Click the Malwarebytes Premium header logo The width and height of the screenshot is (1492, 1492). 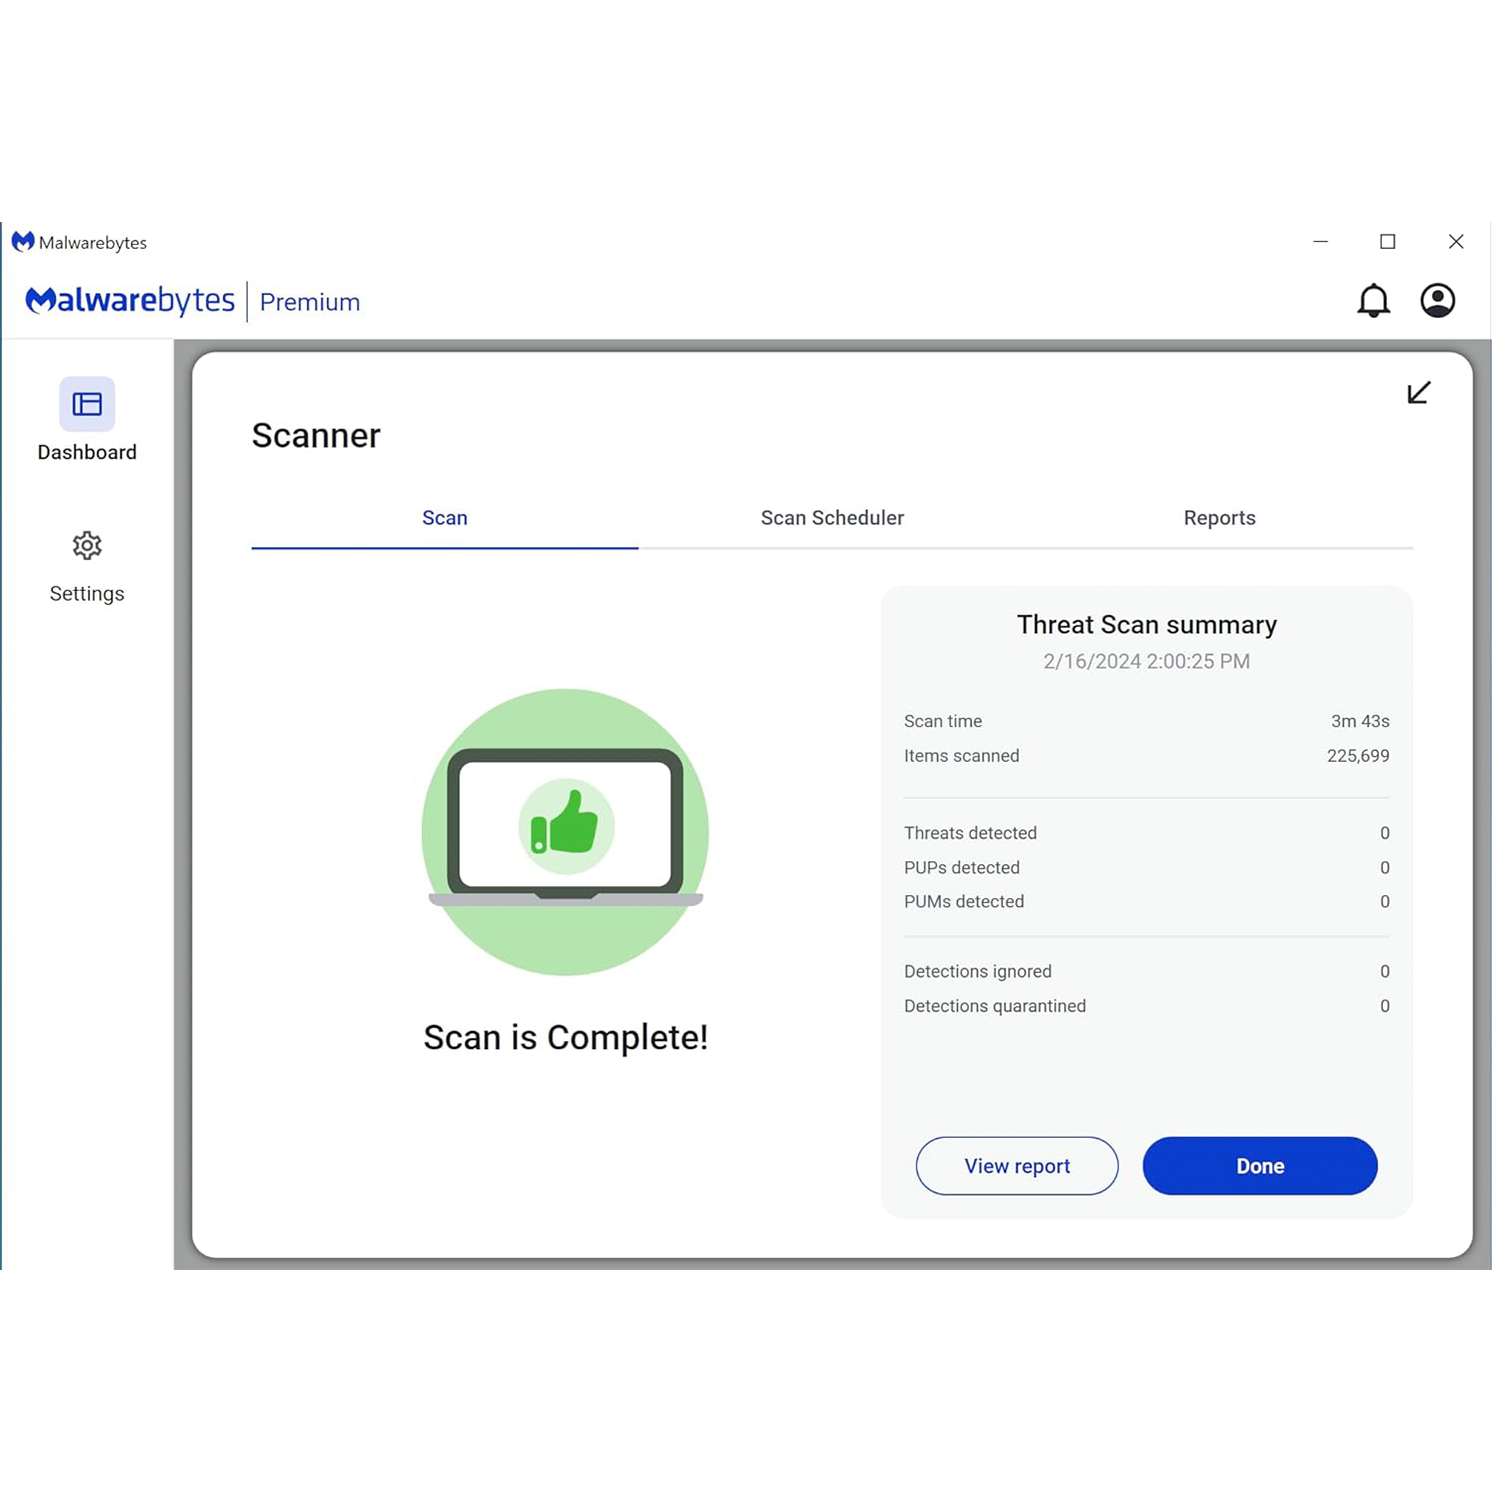pyautogui.click(x=128, y=300)
